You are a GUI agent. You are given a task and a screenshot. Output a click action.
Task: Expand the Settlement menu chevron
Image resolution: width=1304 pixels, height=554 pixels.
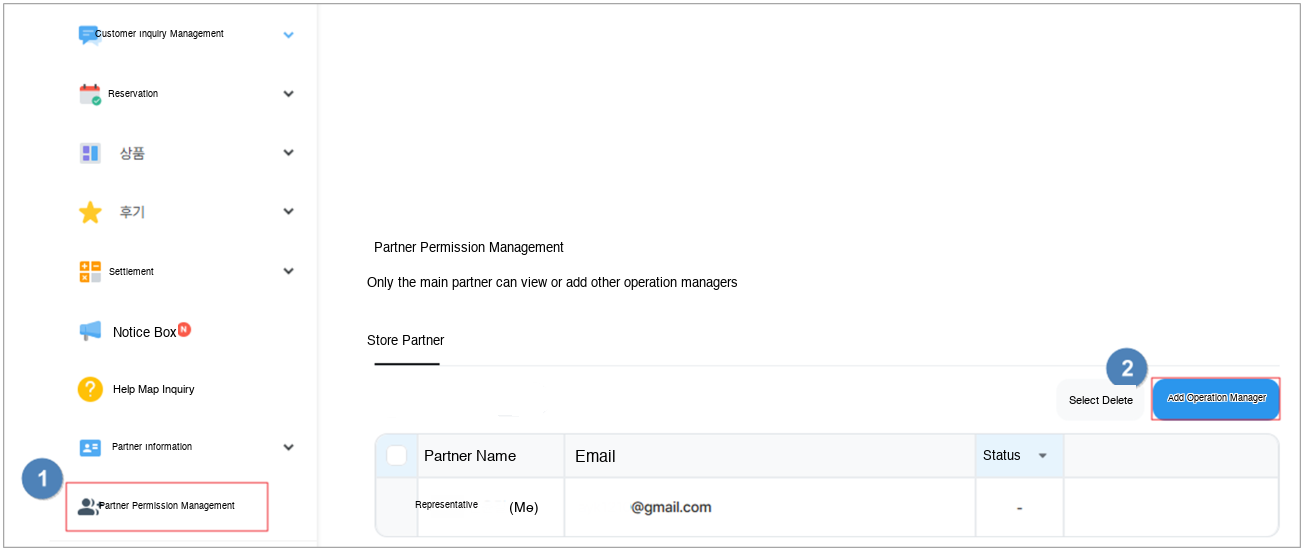[x=288, y=271]
